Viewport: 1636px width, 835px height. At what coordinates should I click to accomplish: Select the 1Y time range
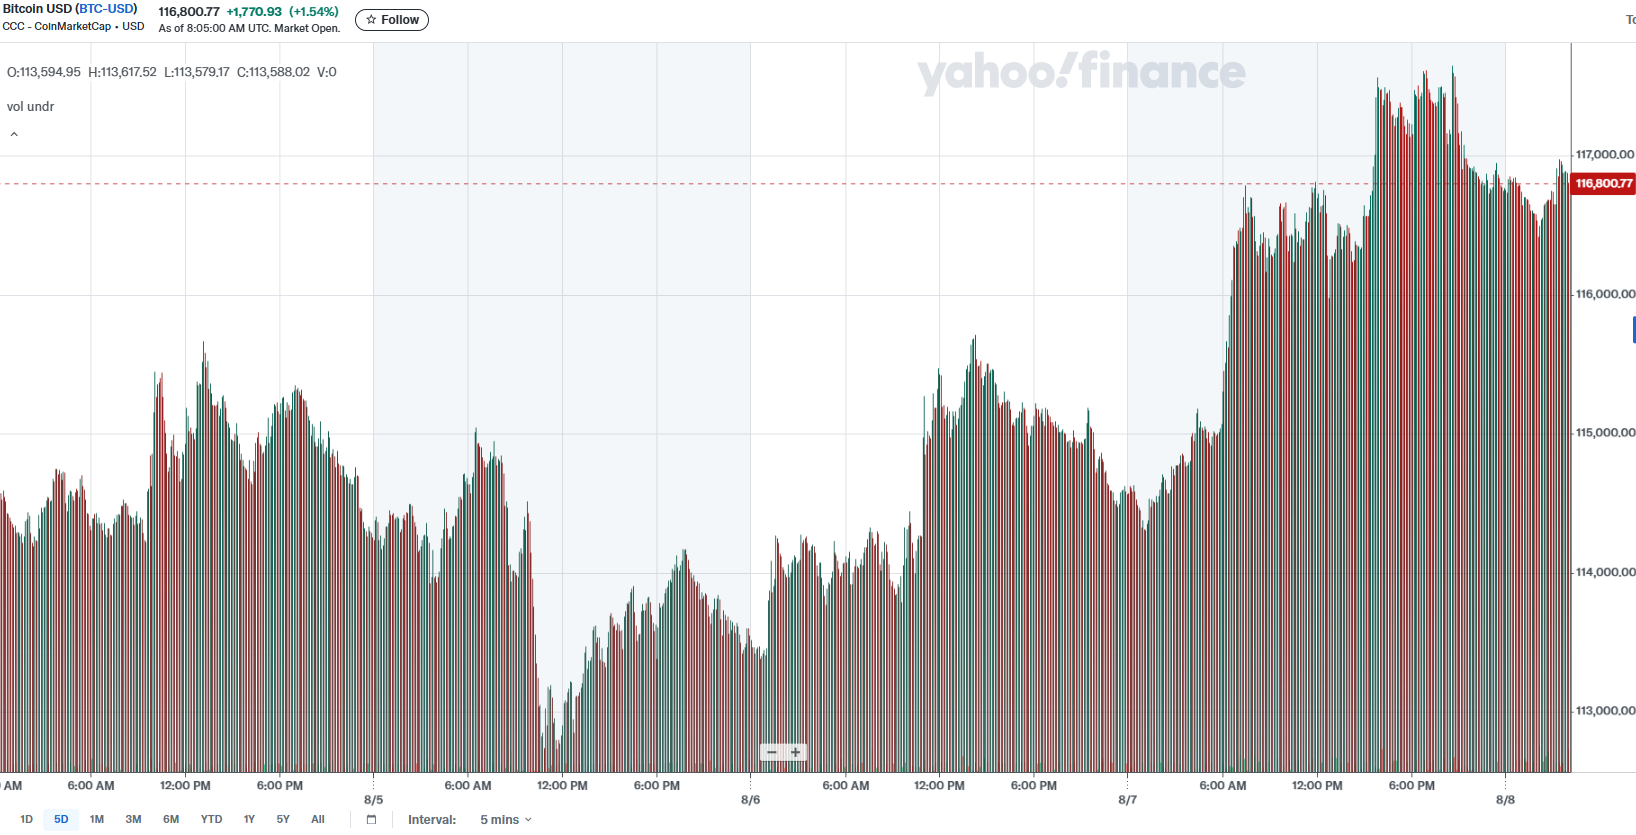point(248,819)
